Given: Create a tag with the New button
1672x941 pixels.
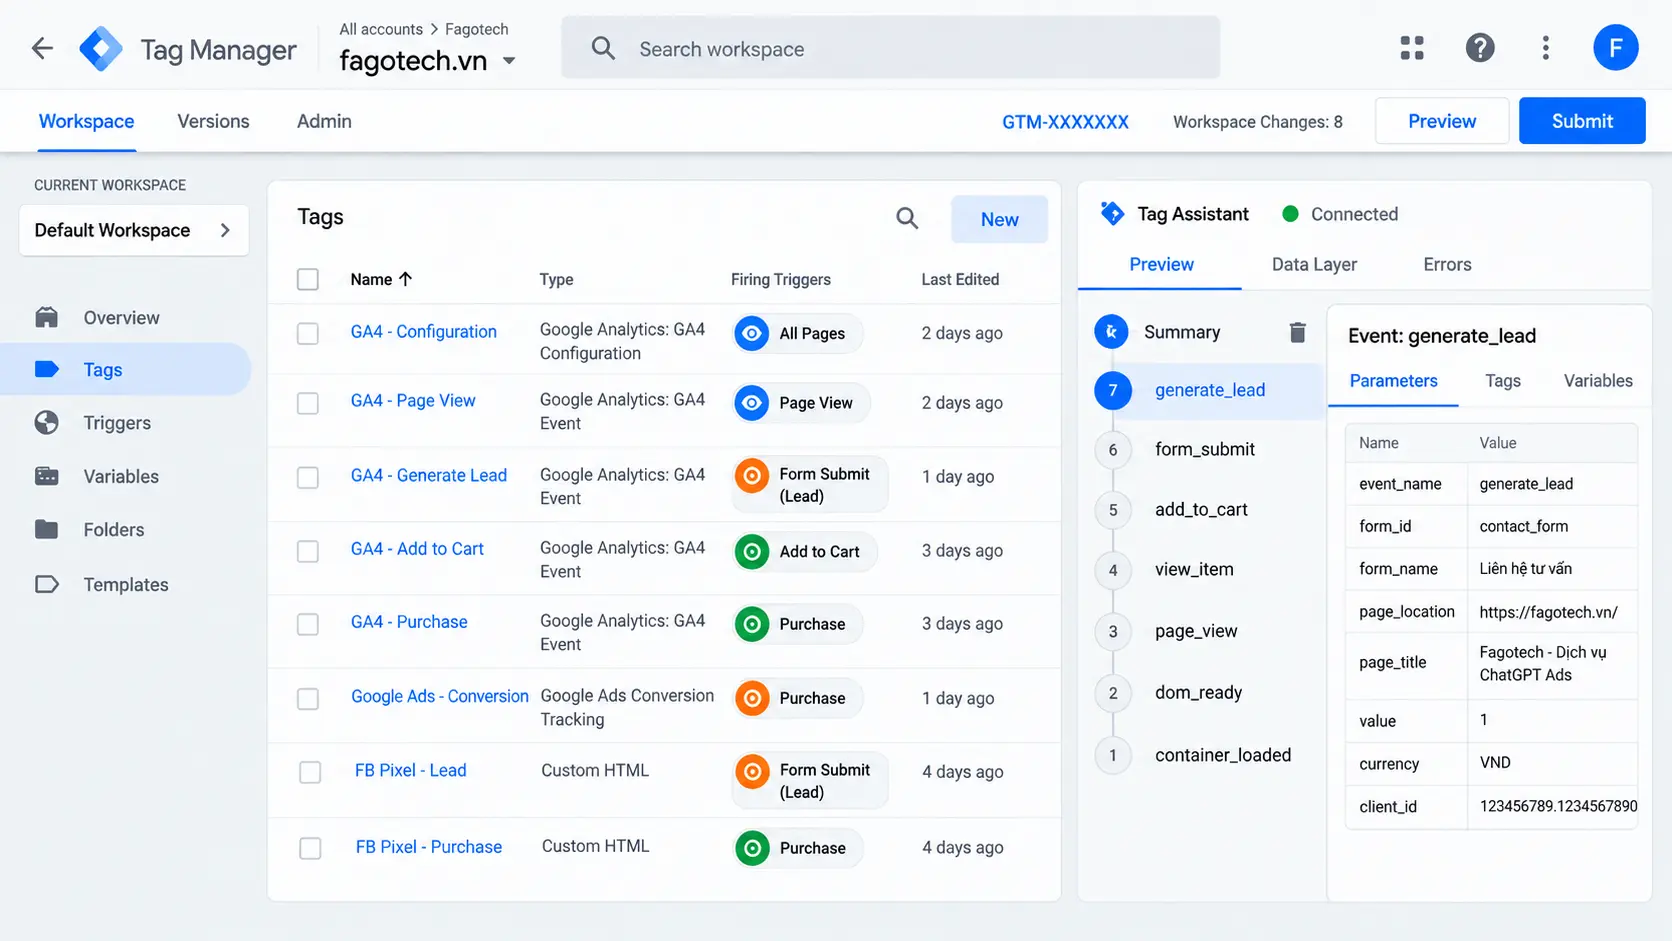Looking at the screenshot, I should point(999,219).
